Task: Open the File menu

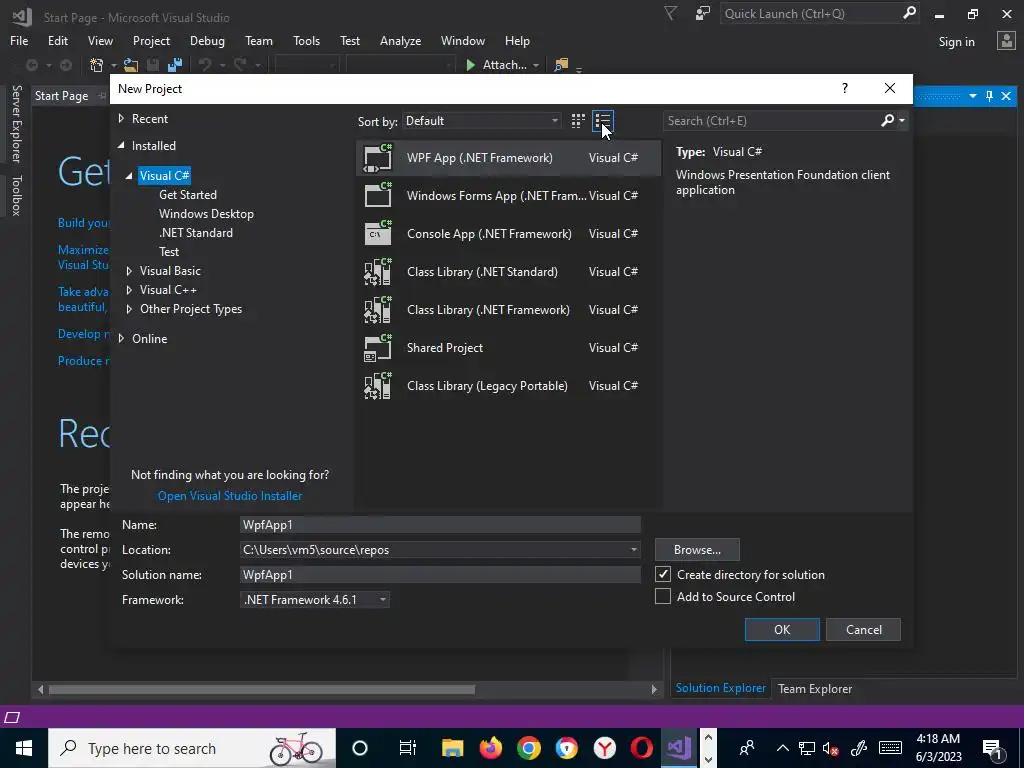Action: [19, 40]
